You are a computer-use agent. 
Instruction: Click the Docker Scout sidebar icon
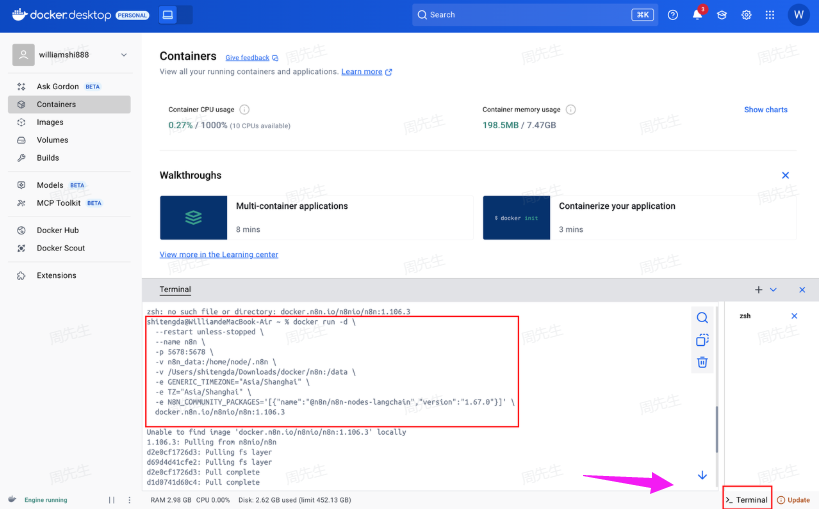tap(21, 248)
